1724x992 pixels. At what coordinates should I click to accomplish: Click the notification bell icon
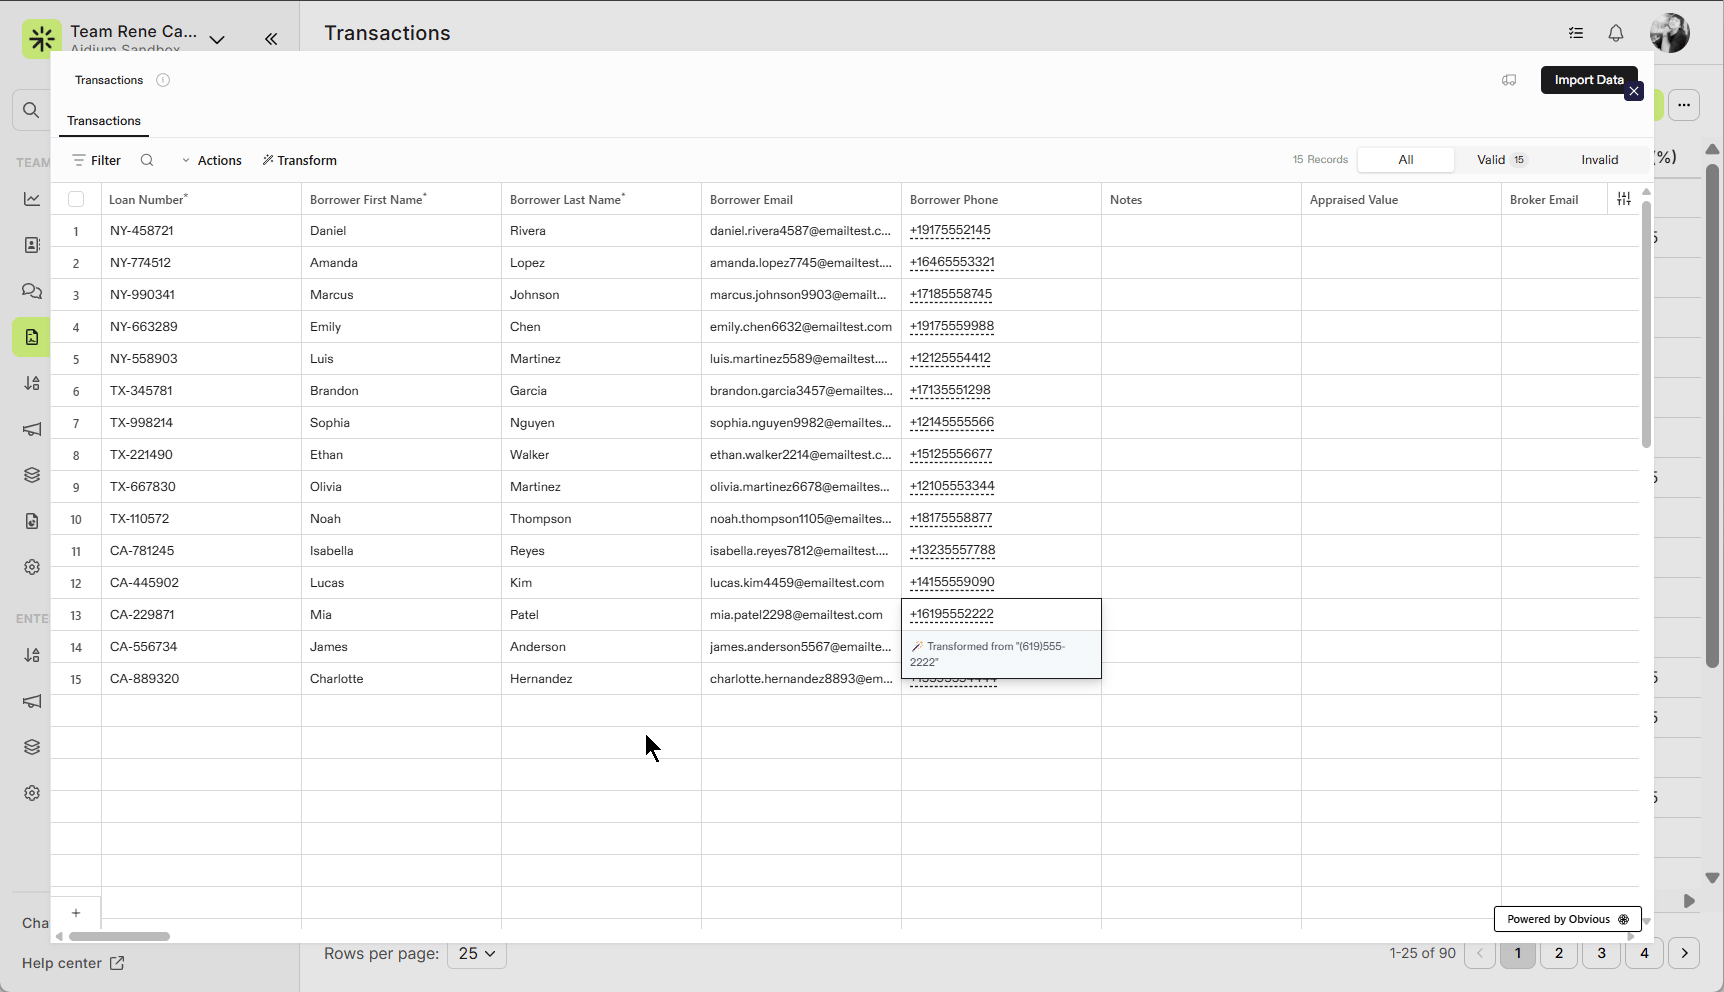(x=1615, y=33)
